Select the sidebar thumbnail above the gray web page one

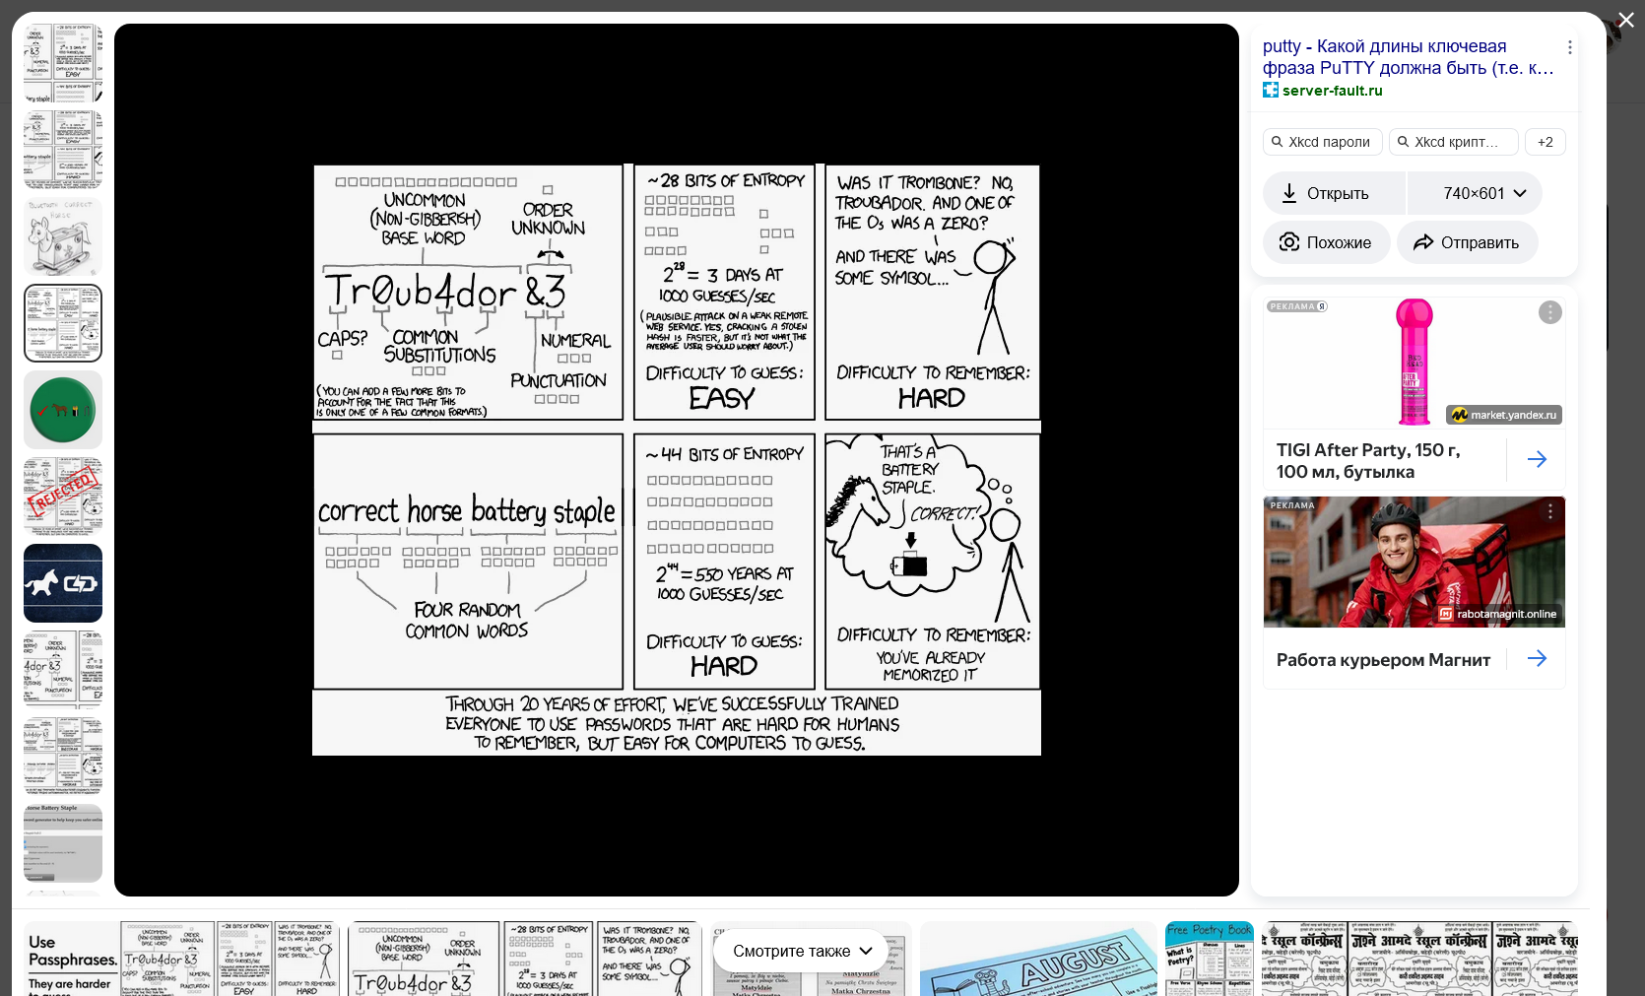click(x=63, y=756)
